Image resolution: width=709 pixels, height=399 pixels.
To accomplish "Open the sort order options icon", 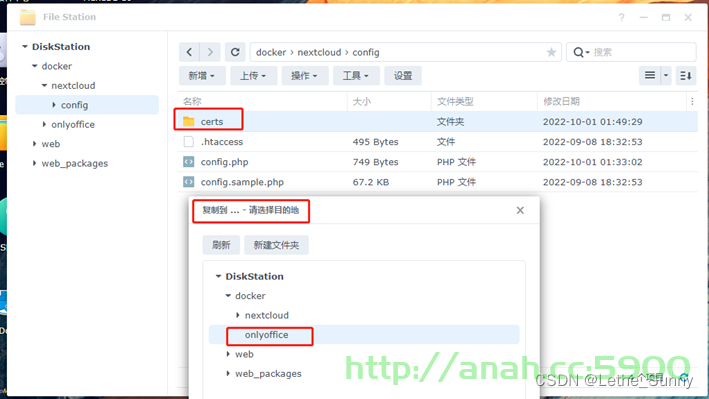I will click(x=686, y=76).
